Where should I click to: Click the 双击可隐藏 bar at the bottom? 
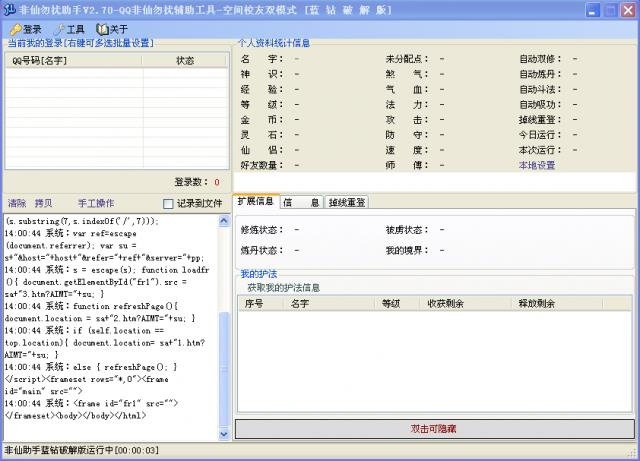click(433, 429)
